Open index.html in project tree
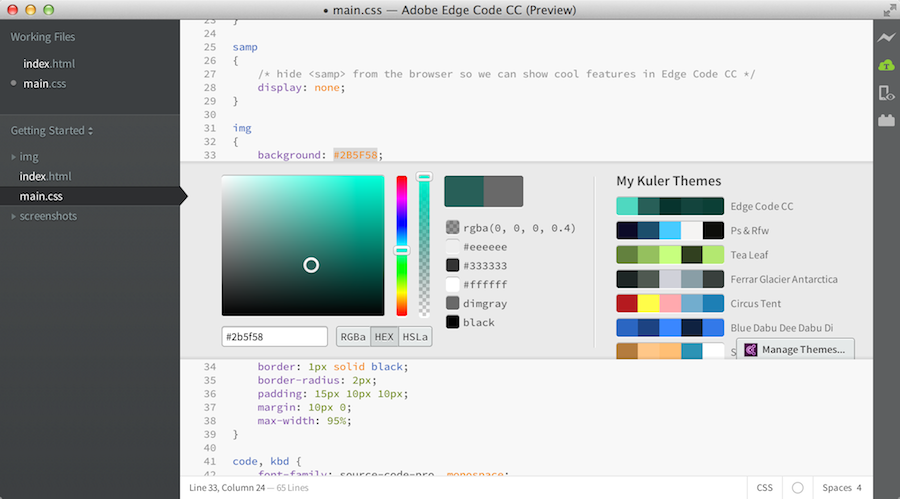The height and width of the screenshot is (499, 900). [x=45, y=176]
